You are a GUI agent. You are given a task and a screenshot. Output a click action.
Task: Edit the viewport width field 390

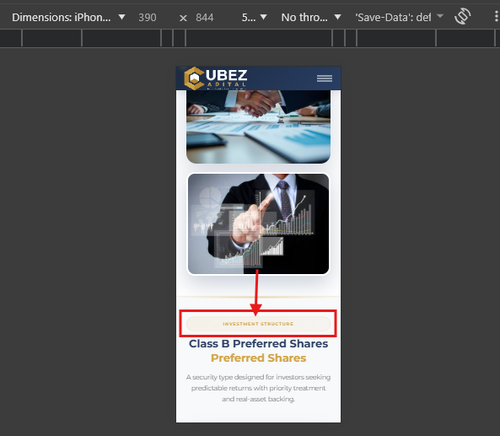(147, 17)
